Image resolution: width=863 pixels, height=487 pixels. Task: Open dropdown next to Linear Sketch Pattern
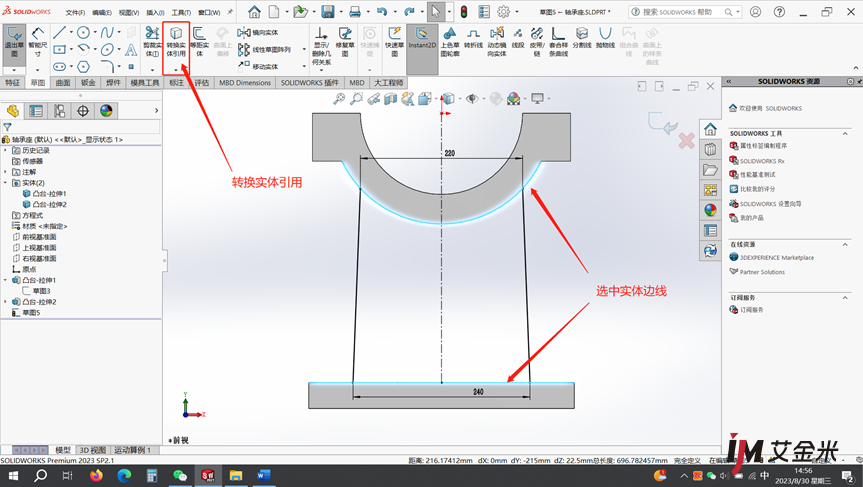[x=304, y=50]
